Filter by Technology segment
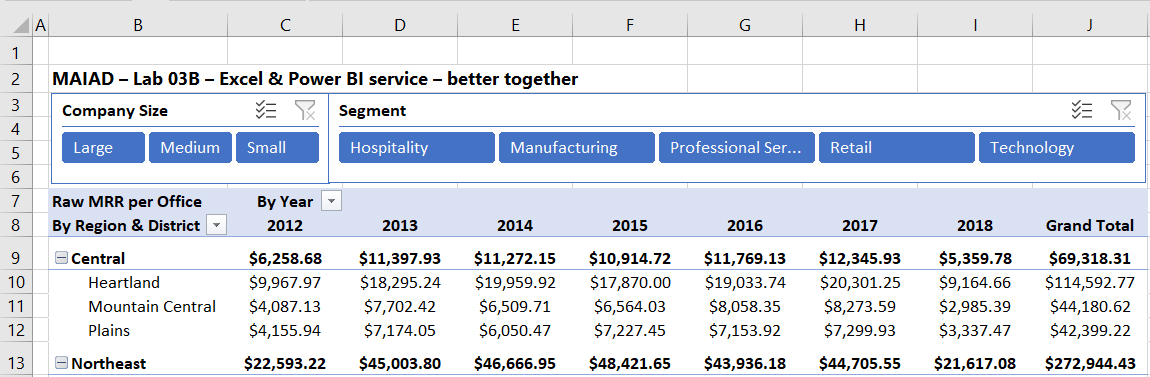1150x377 pixels. point(1057,147)
